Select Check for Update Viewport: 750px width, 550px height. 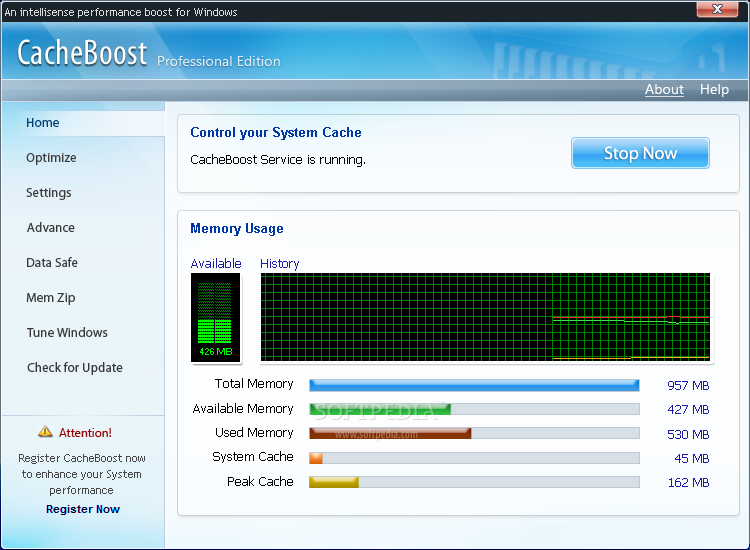click(x=75, y=367)
